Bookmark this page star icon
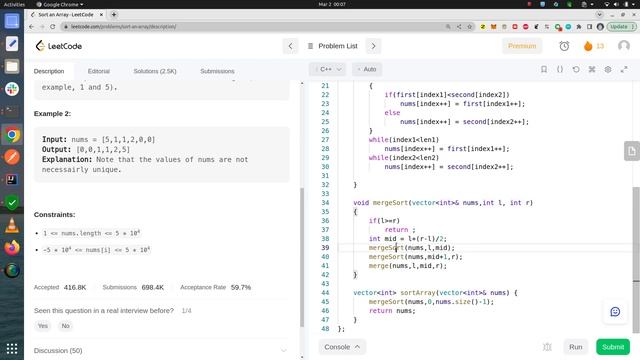The width and height of the screenshot is (640, 360). click(469, 27)
